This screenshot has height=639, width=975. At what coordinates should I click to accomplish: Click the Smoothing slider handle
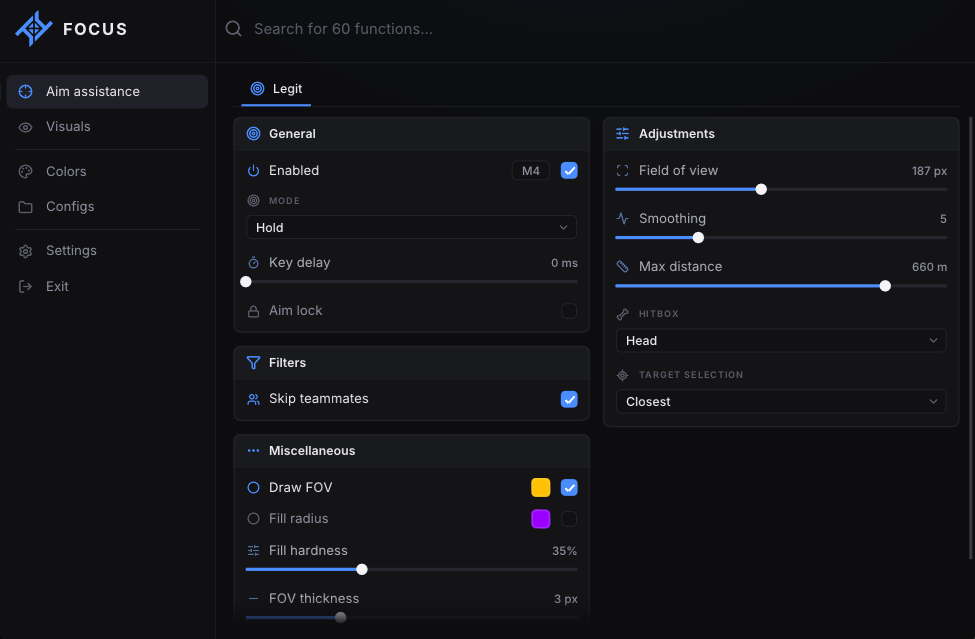coord(698,237)
